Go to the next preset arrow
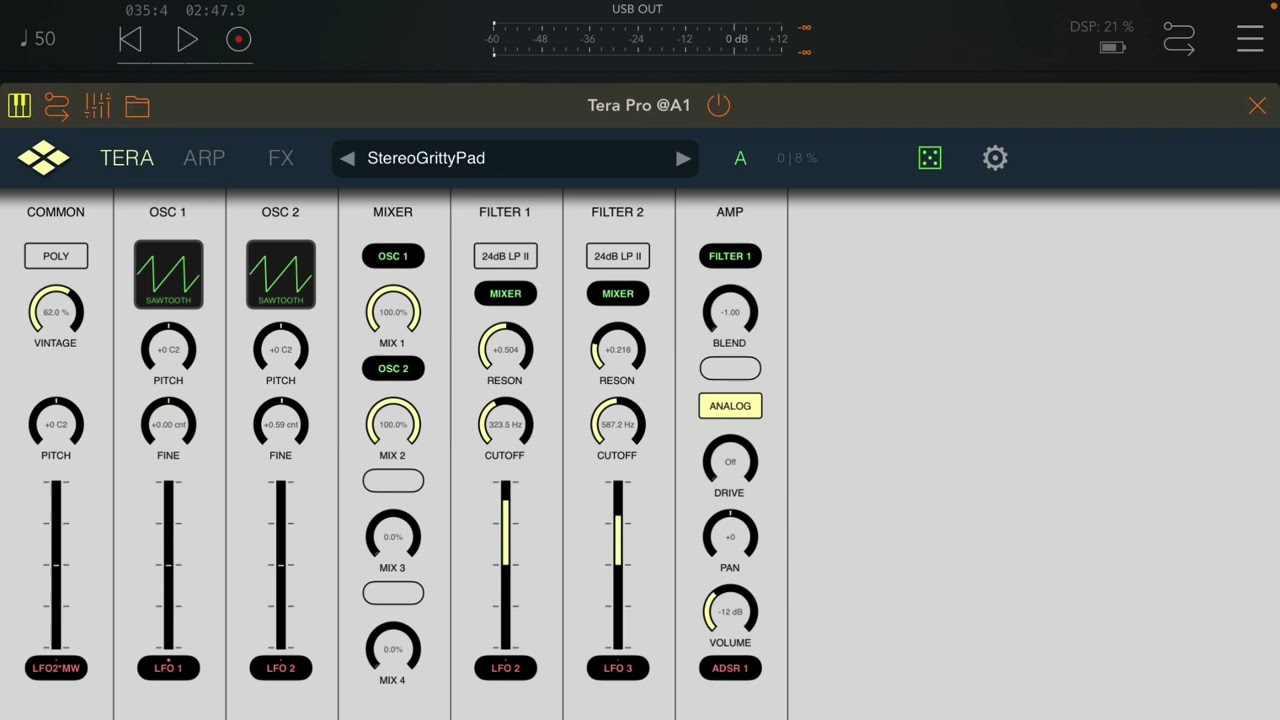 click(x=683, y=158)
